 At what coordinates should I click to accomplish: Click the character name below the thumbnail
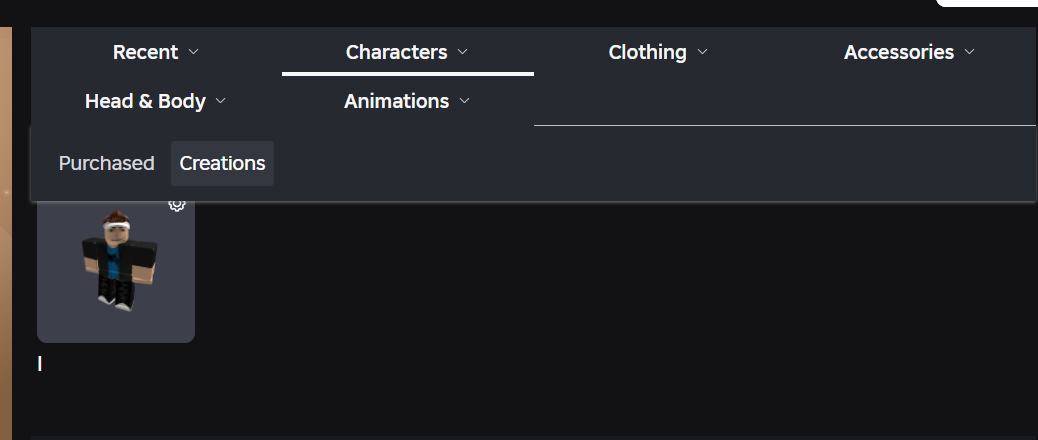(x=40, y=364)
